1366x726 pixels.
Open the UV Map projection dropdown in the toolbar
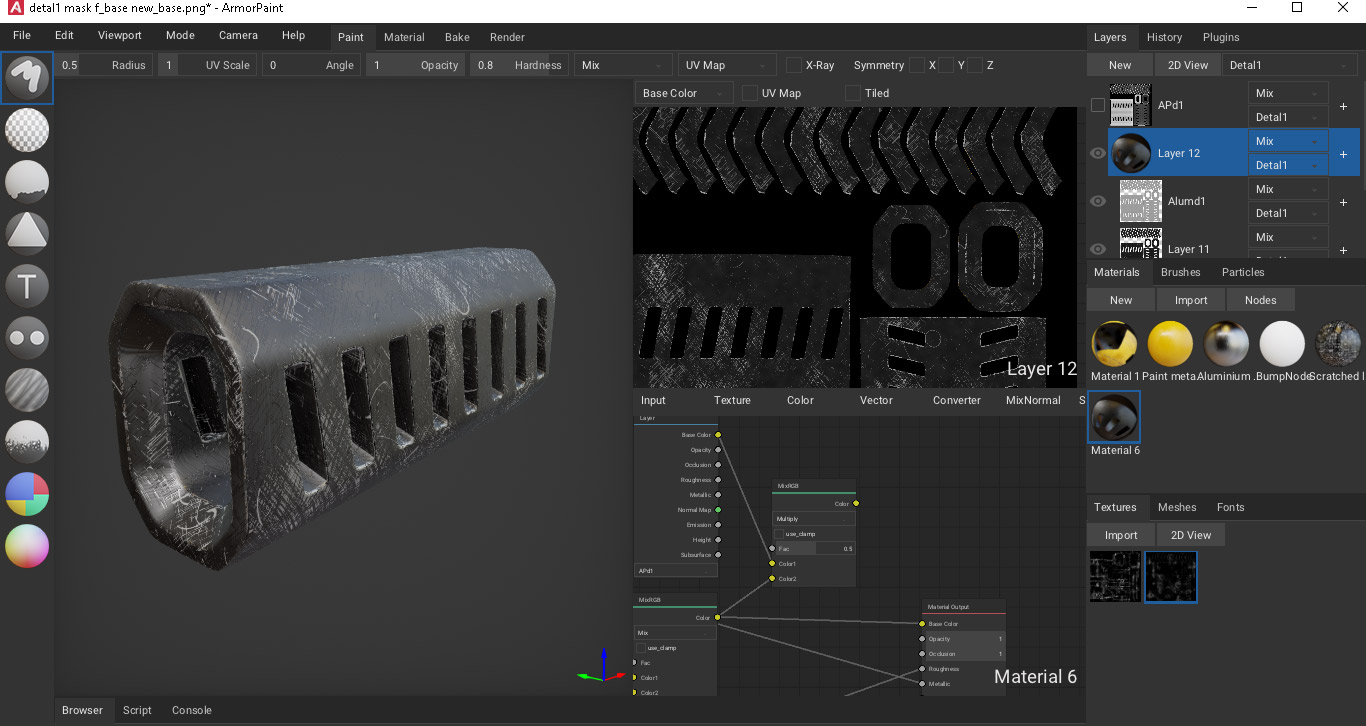[x=726, y=65]
